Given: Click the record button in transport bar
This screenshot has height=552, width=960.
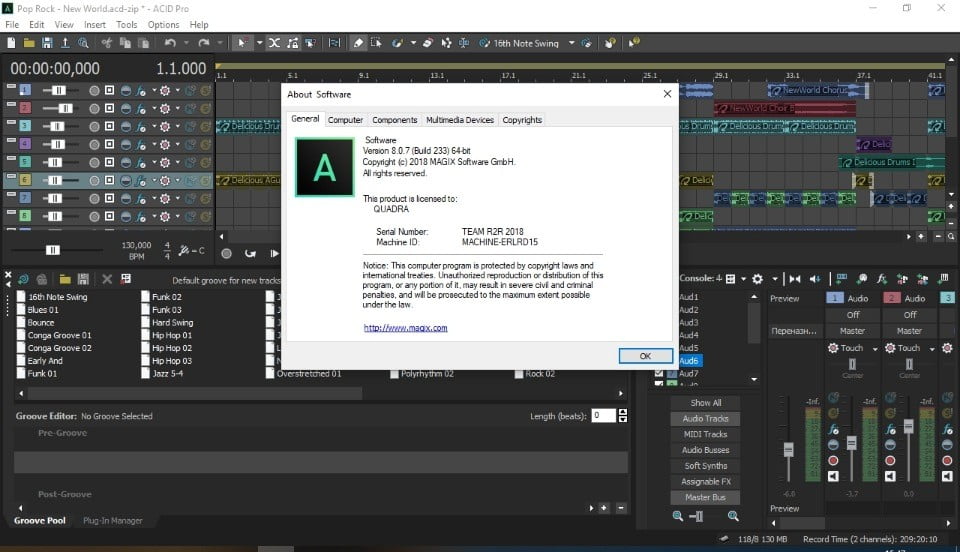Looking at the screenshot, I should click(227, 253).
